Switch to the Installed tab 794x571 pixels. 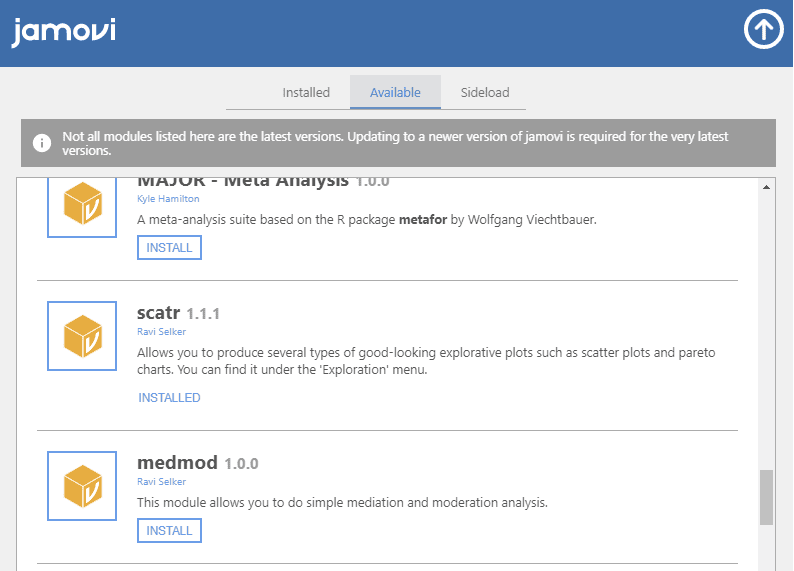click(x=306, y=93)
